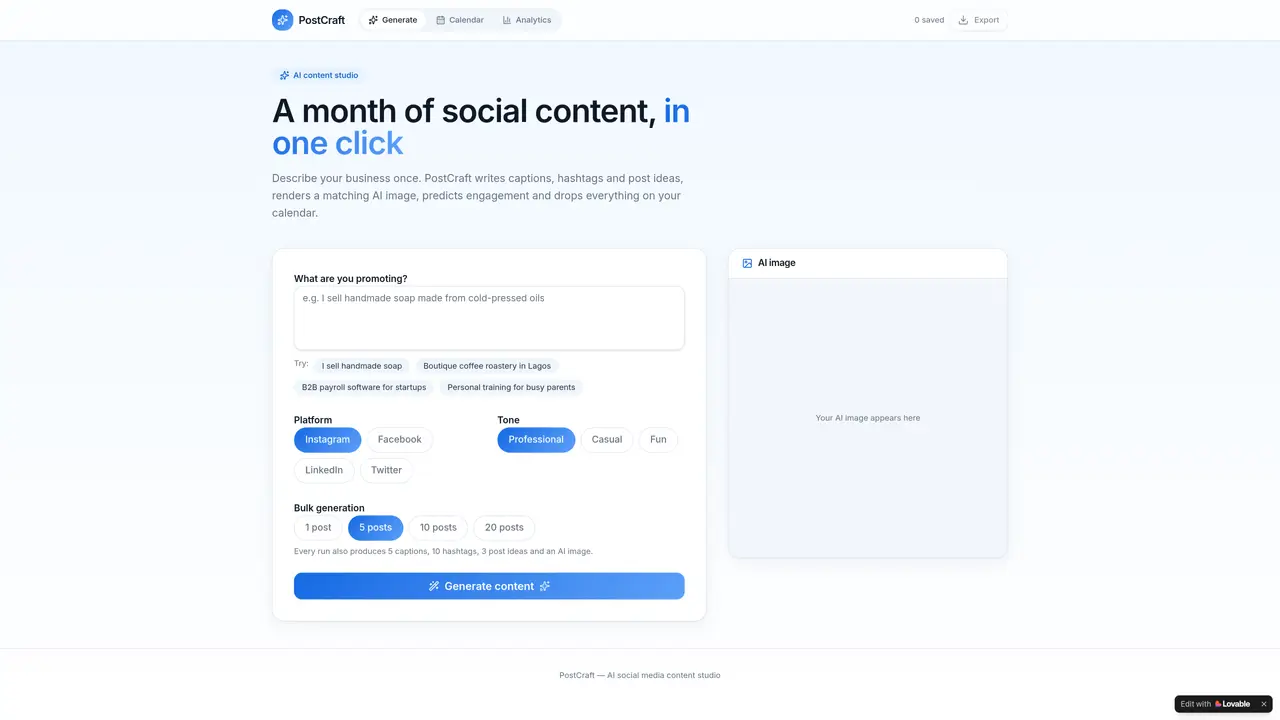Image resolution: width=1280 pixels, height=720 pixels.
Task: Click the calendar icon in navigation
Action: coord(440,20)
